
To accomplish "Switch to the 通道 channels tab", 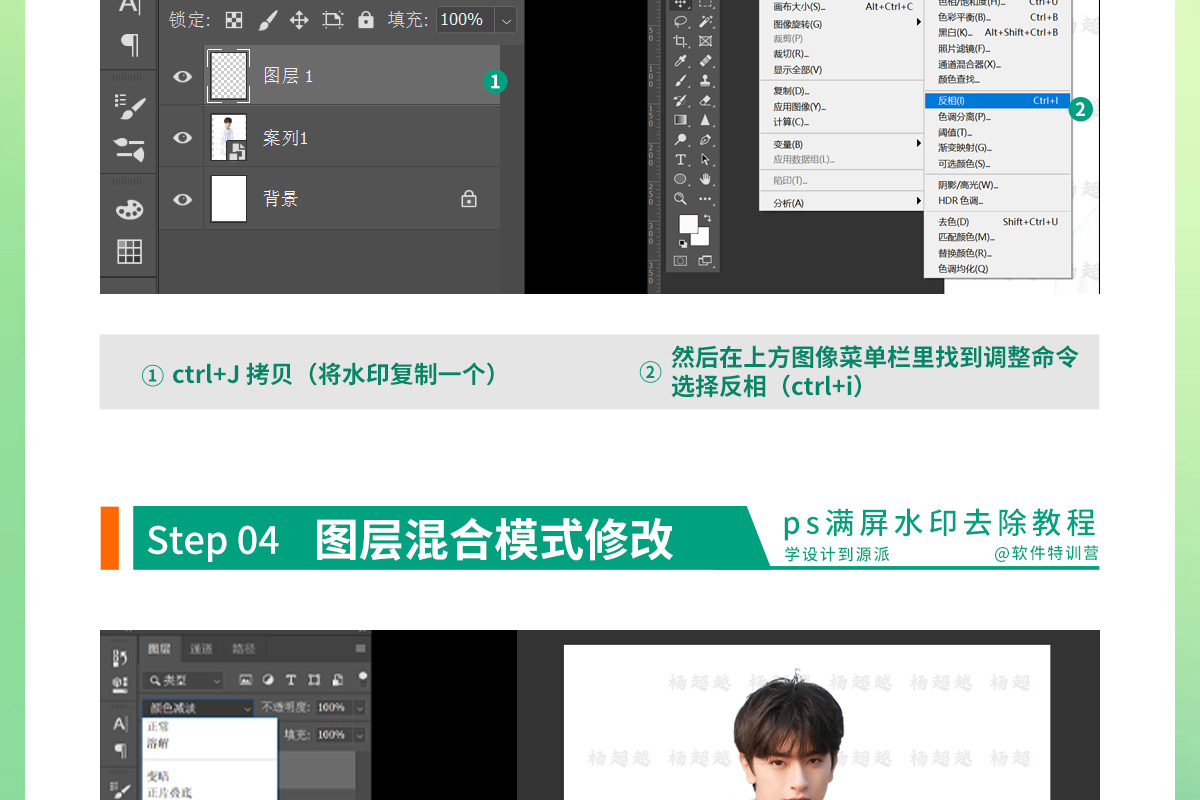I will (201, 648).
